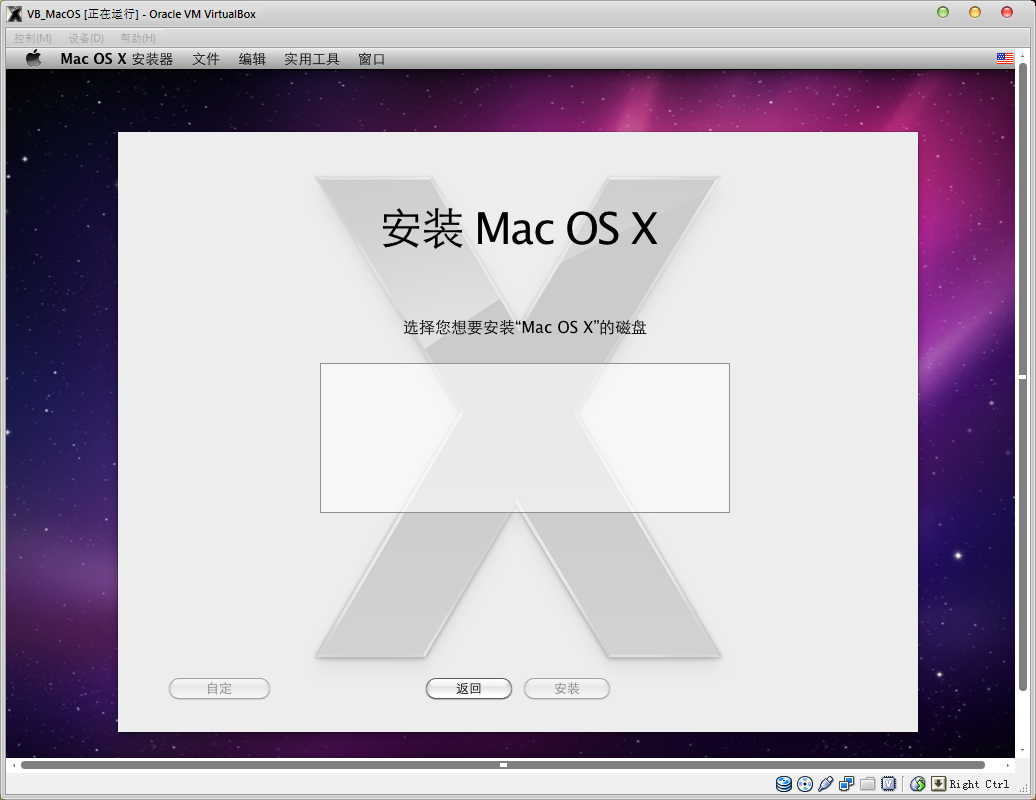
Task: Click the yellow VirtualBox window button
Action: tap(975, 13)
